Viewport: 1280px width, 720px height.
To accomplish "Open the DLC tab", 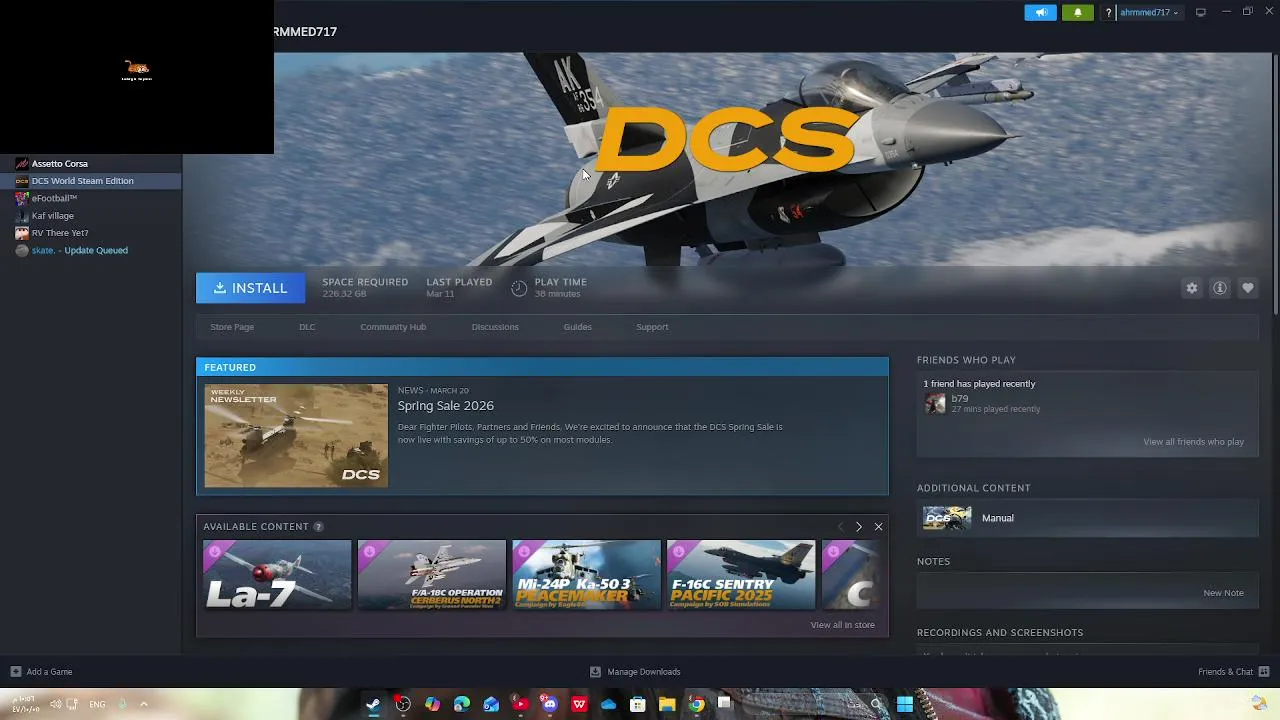I will [307, 327].
